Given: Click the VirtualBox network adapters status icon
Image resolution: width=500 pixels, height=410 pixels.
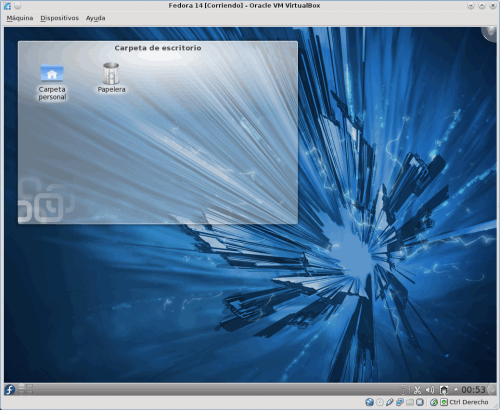Looking at the screenshot, I should click(400, 402).
